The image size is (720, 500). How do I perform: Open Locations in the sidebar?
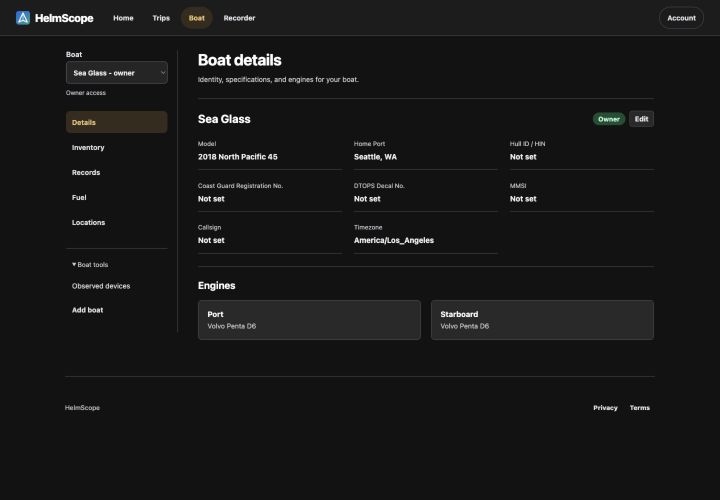[x=117, y=222]
